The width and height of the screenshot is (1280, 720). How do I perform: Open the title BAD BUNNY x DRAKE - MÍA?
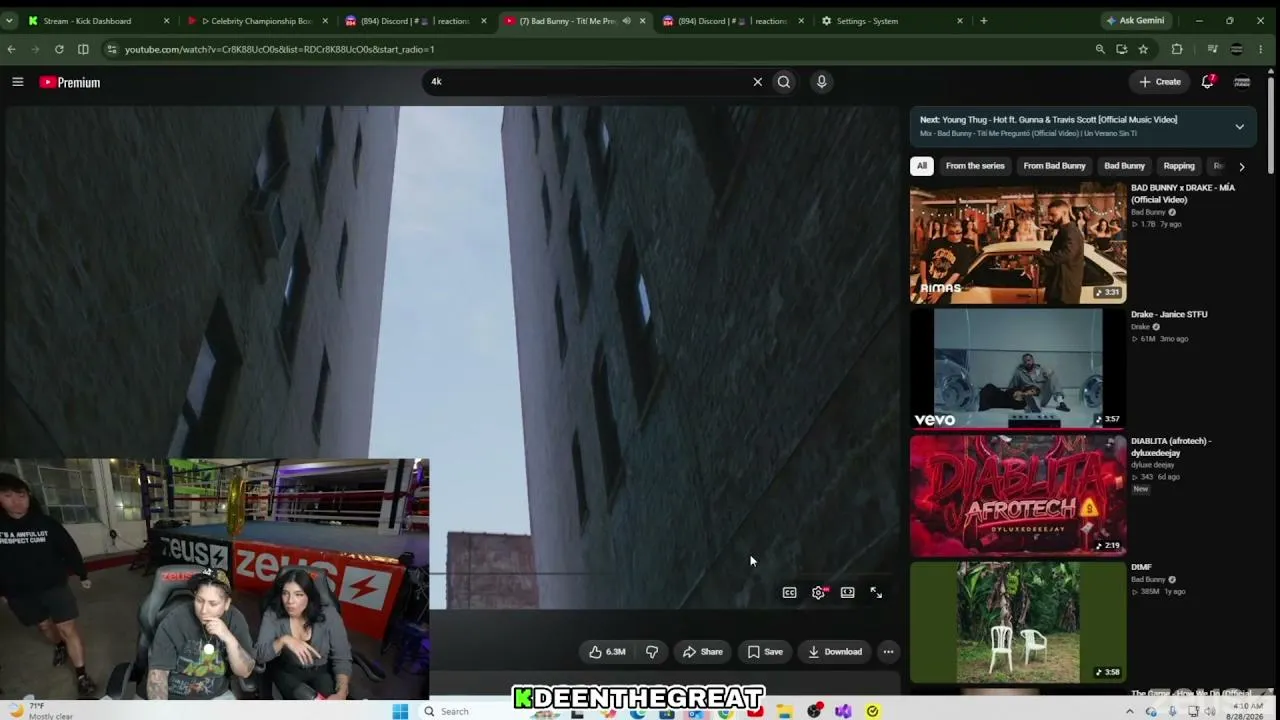[x=1183, y=194]
